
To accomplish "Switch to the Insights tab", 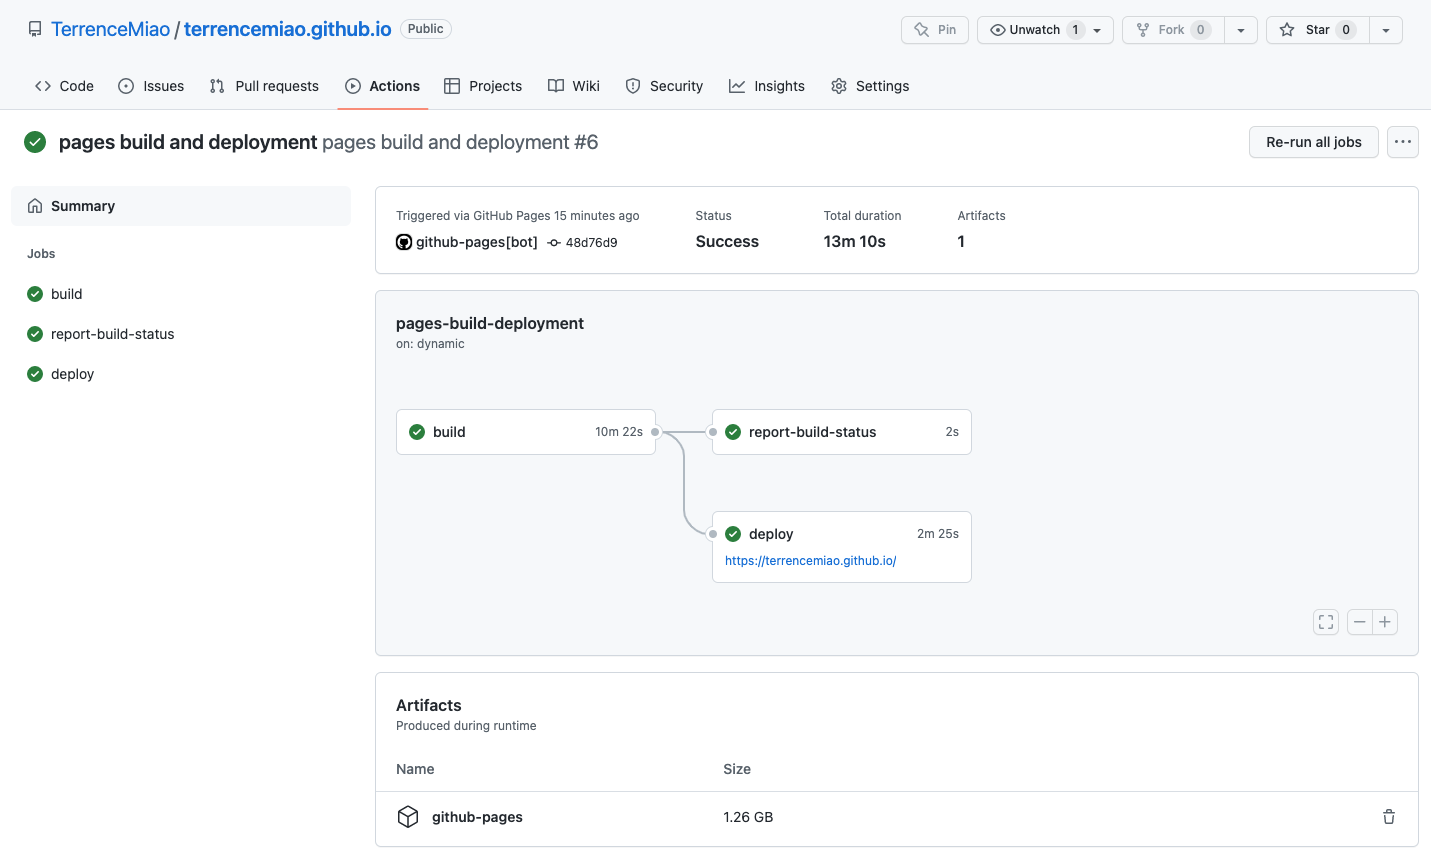I will (767, 86).
